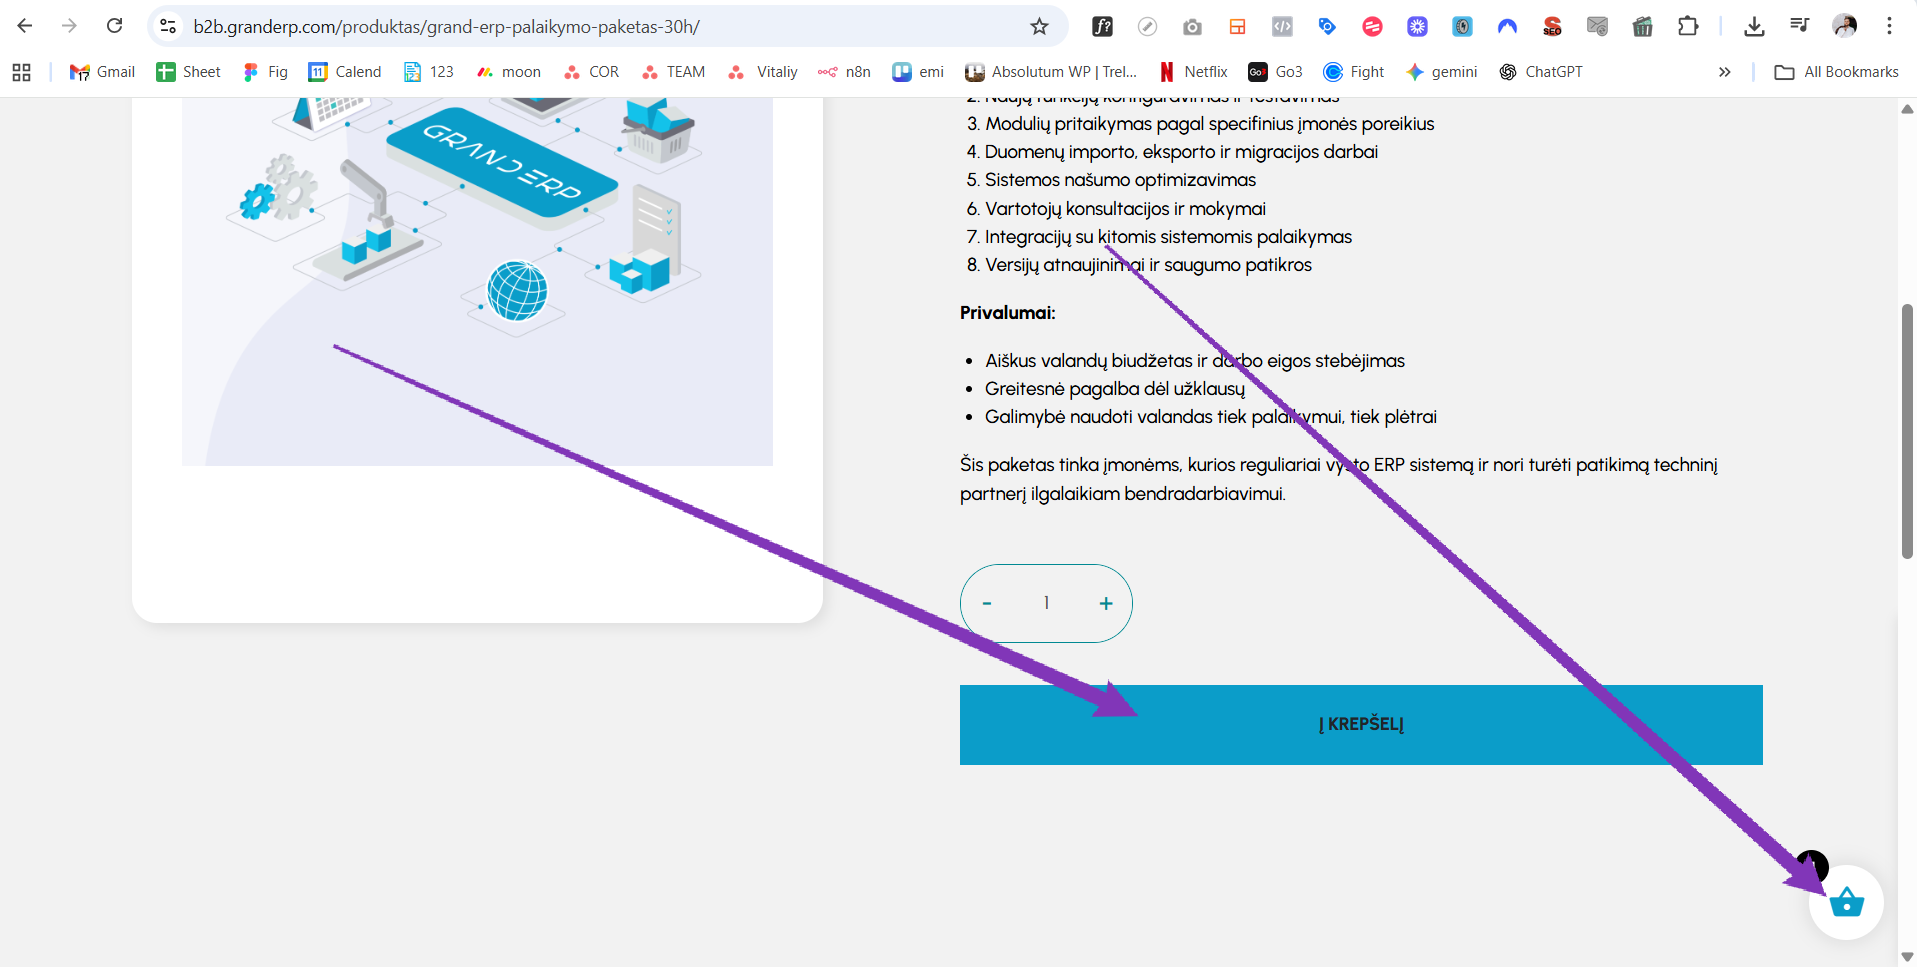The width and height of the screenshot is (1917, 967).
Task: Reload the current product page
Action: [x=115, y=26]
